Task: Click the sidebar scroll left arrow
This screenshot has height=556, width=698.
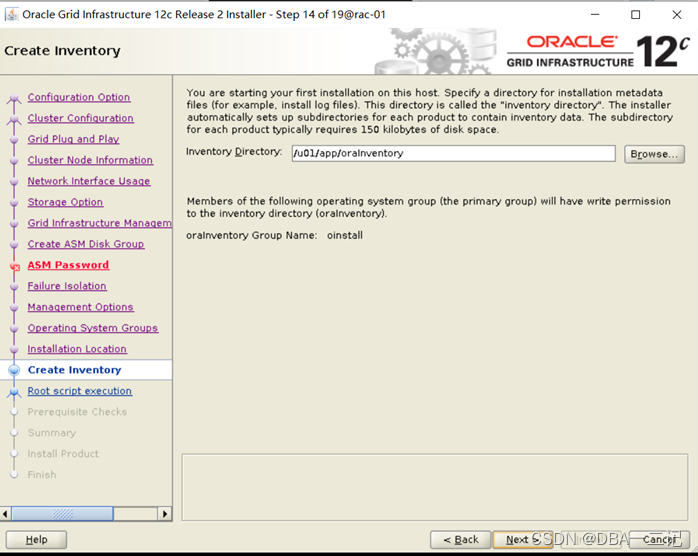Action: [x=5, y=514]
